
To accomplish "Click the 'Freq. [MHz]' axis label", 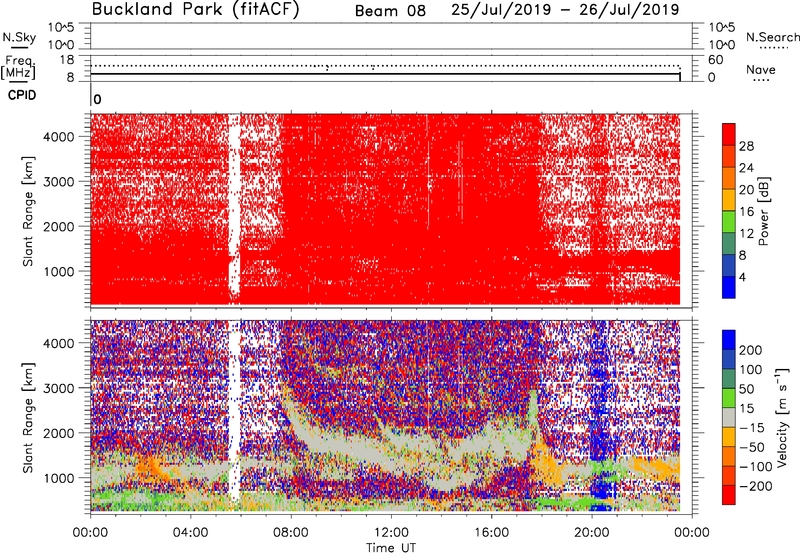I will pyautogui.click(x=19, y=68).
